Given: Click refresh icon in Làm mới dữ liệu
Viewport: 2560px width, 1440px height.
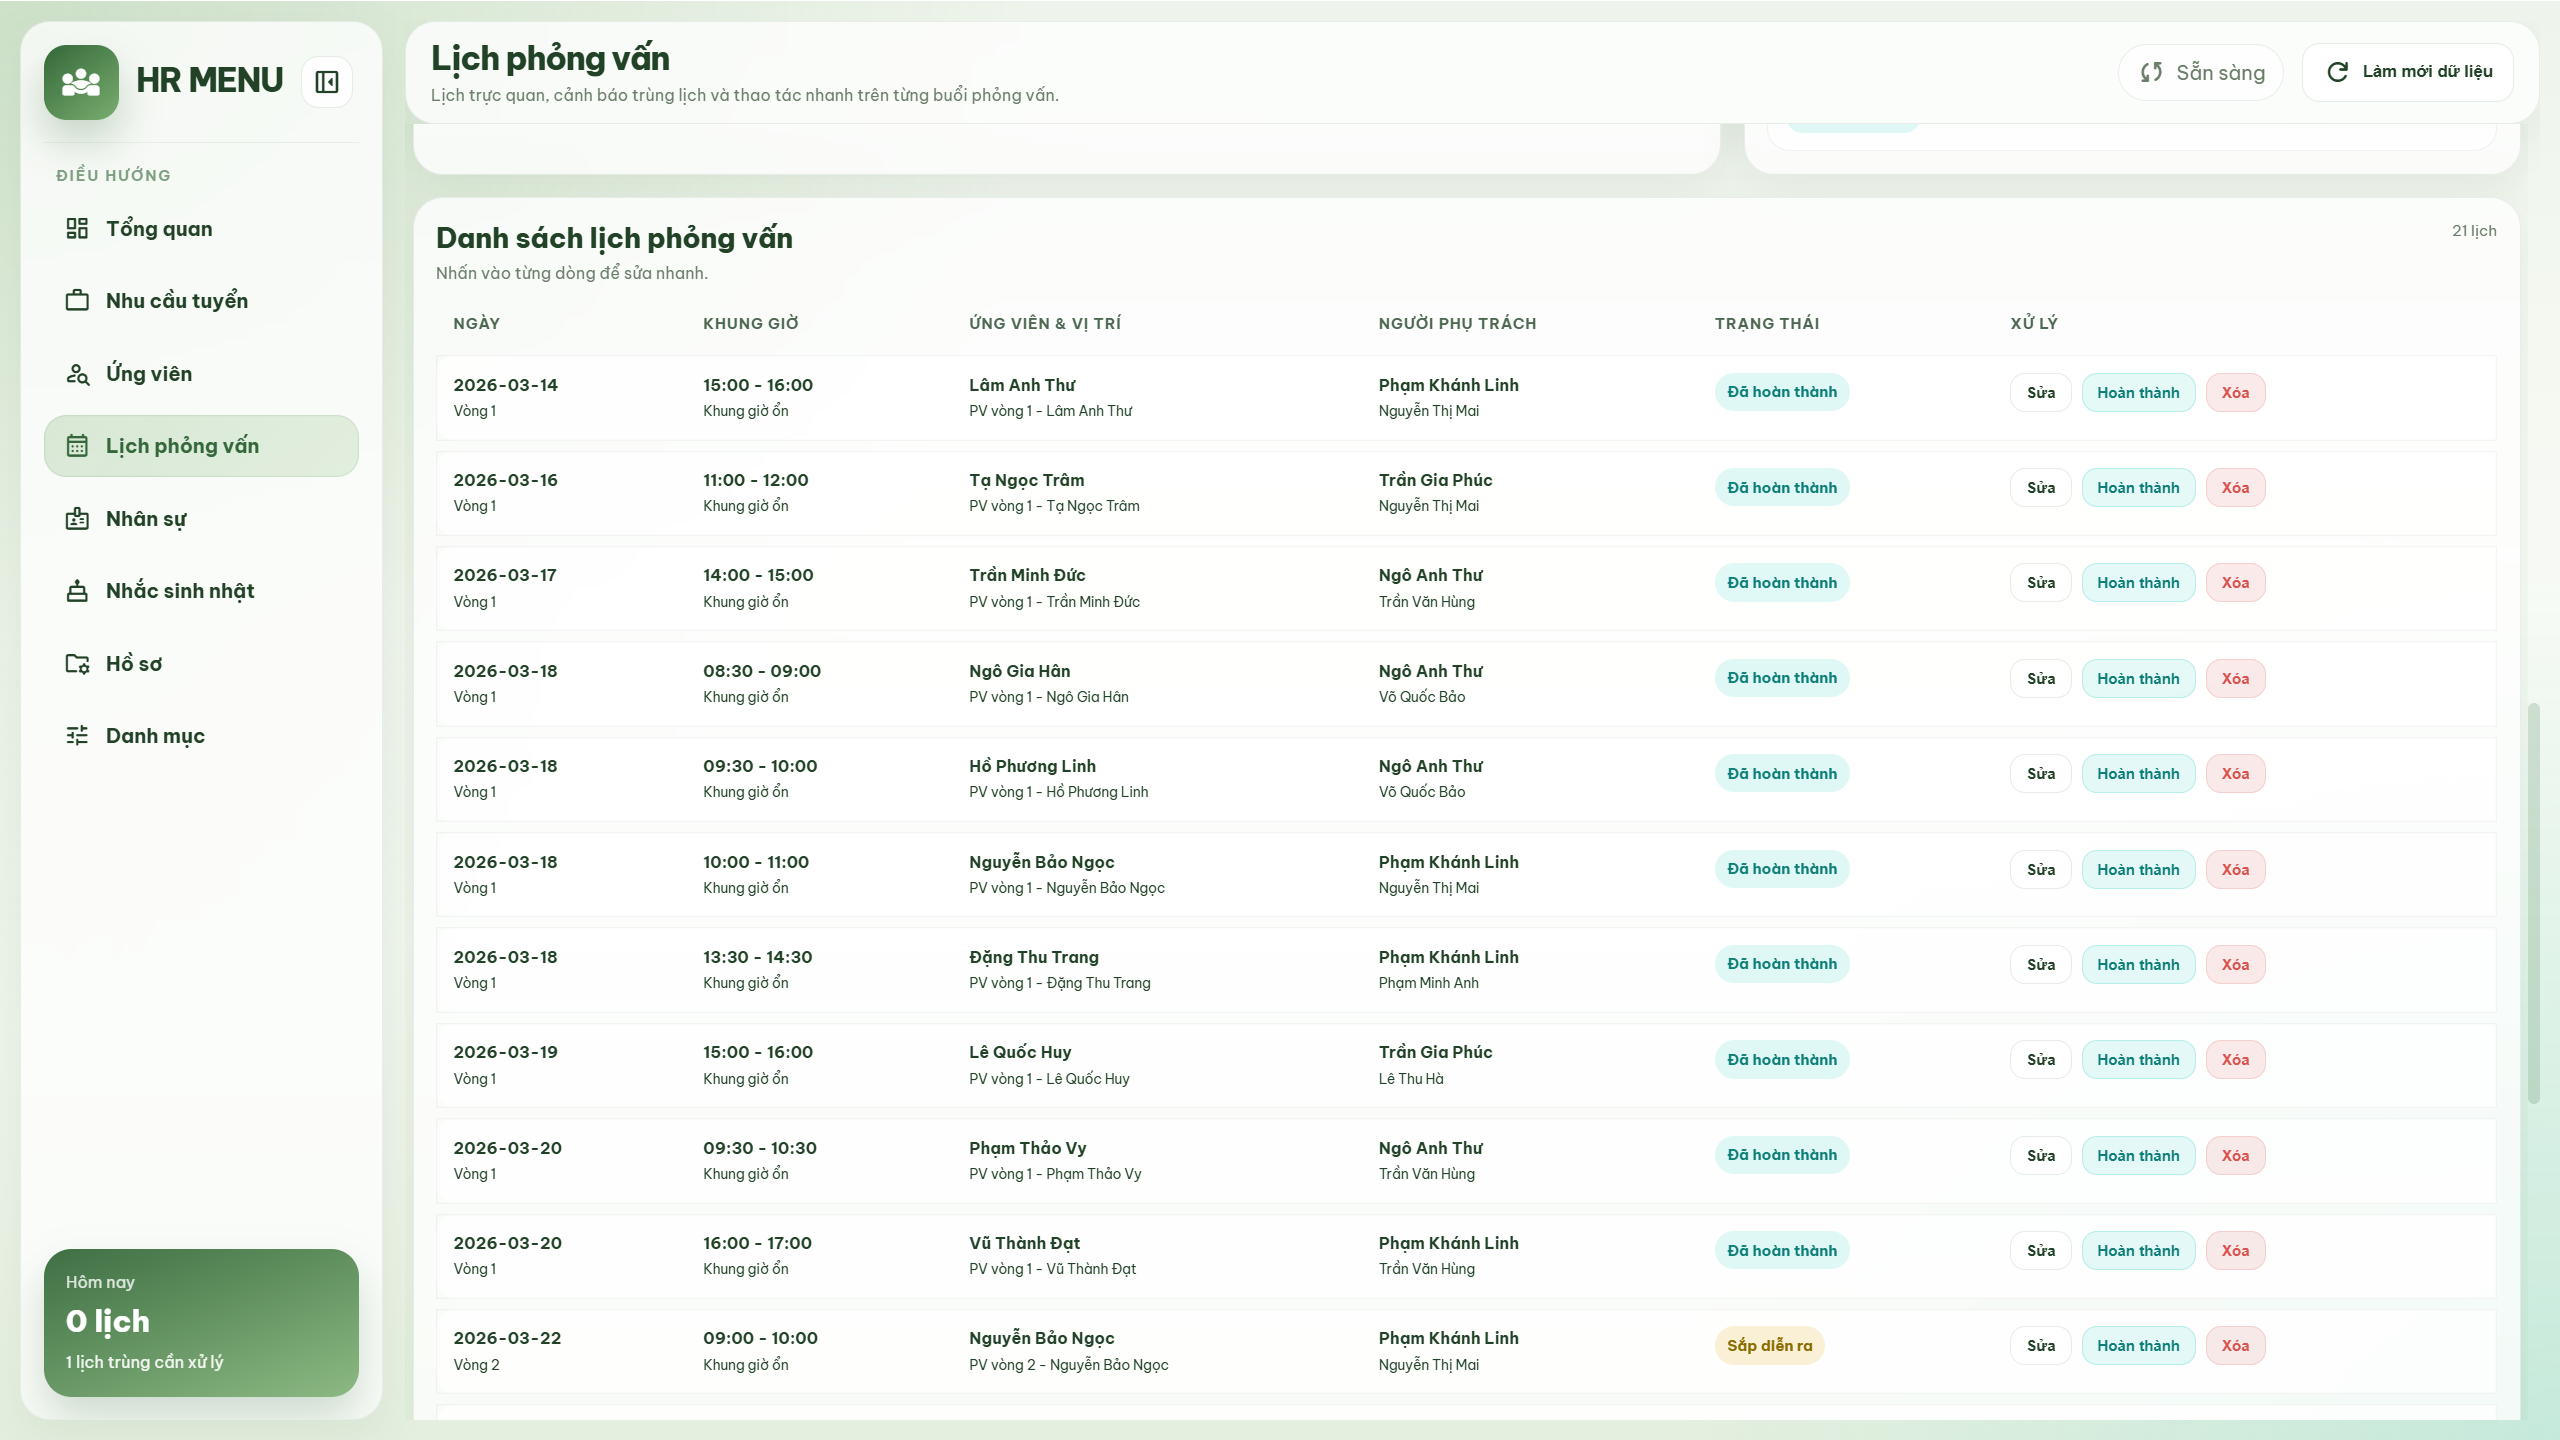Looking at the screenshot, I should pos(2337,72).
